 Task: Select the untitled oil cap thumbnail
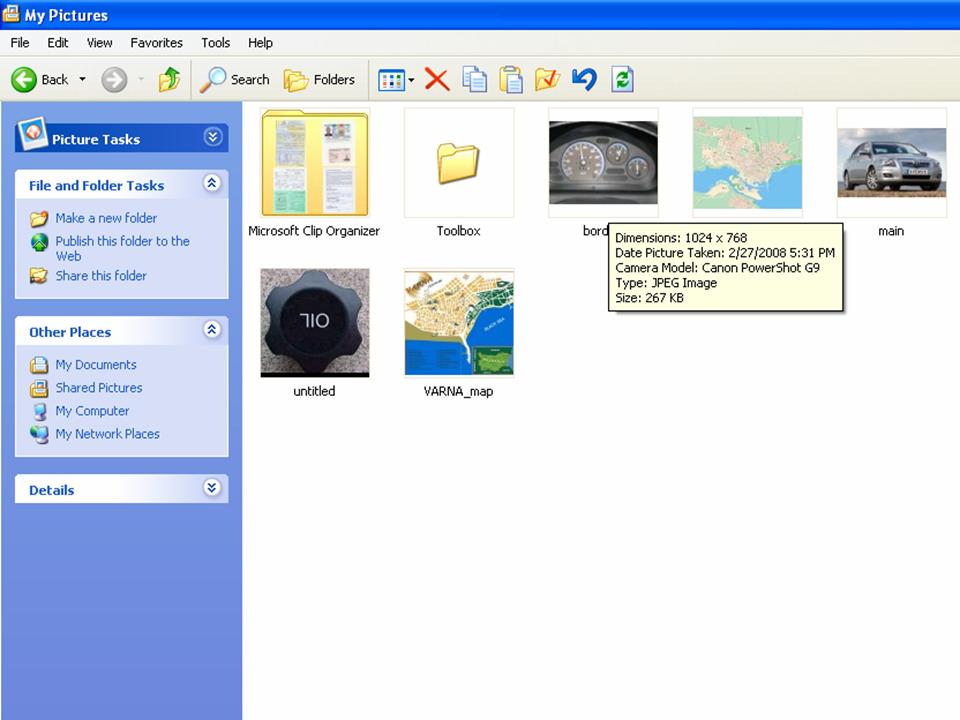(x=315, y=323)
